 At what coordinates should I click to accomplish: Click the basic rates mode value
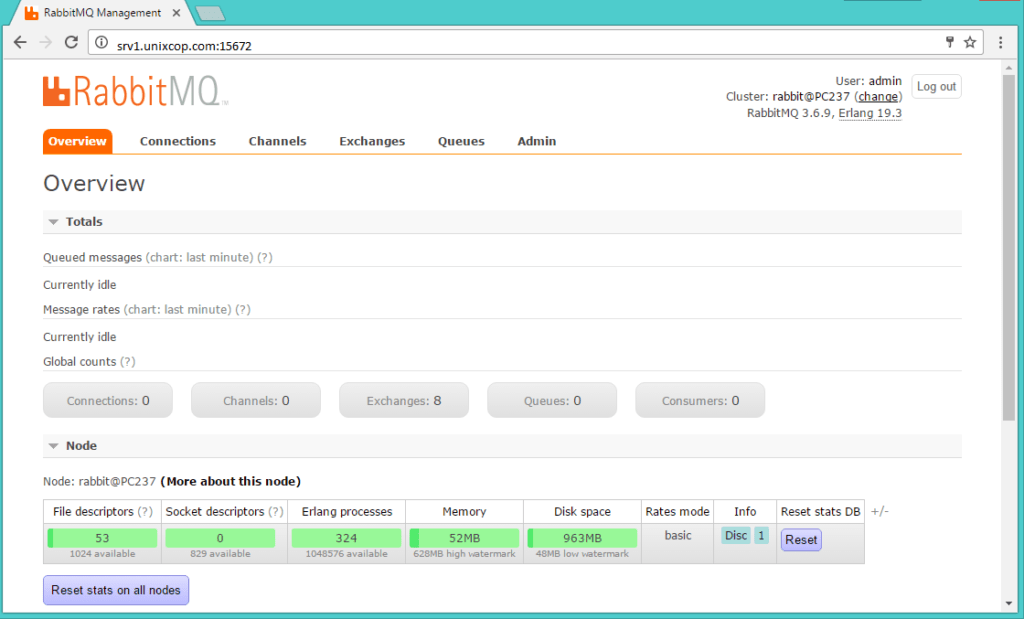click(678, 535)
